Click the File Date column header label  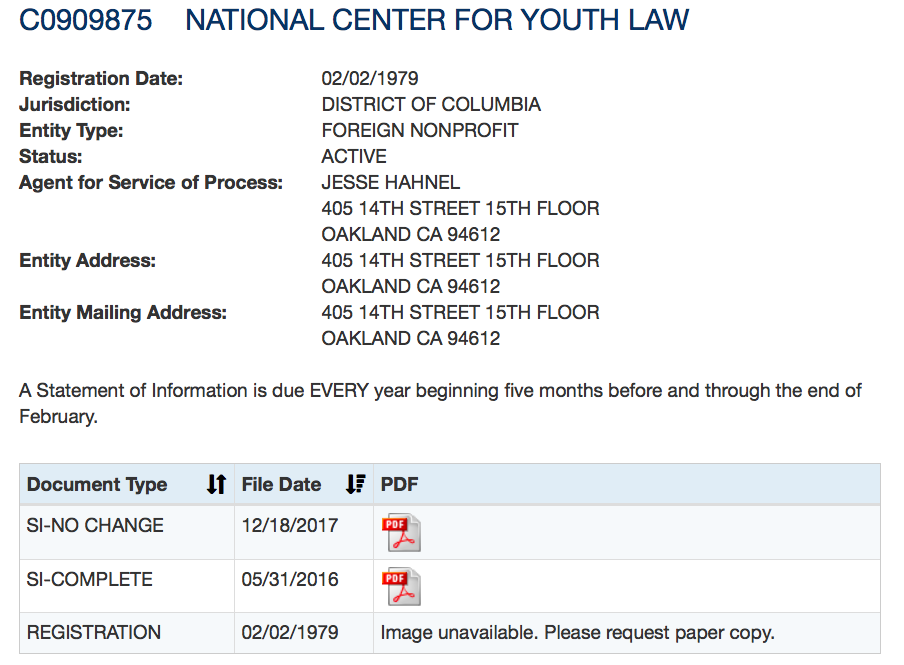tap(281, 485)
